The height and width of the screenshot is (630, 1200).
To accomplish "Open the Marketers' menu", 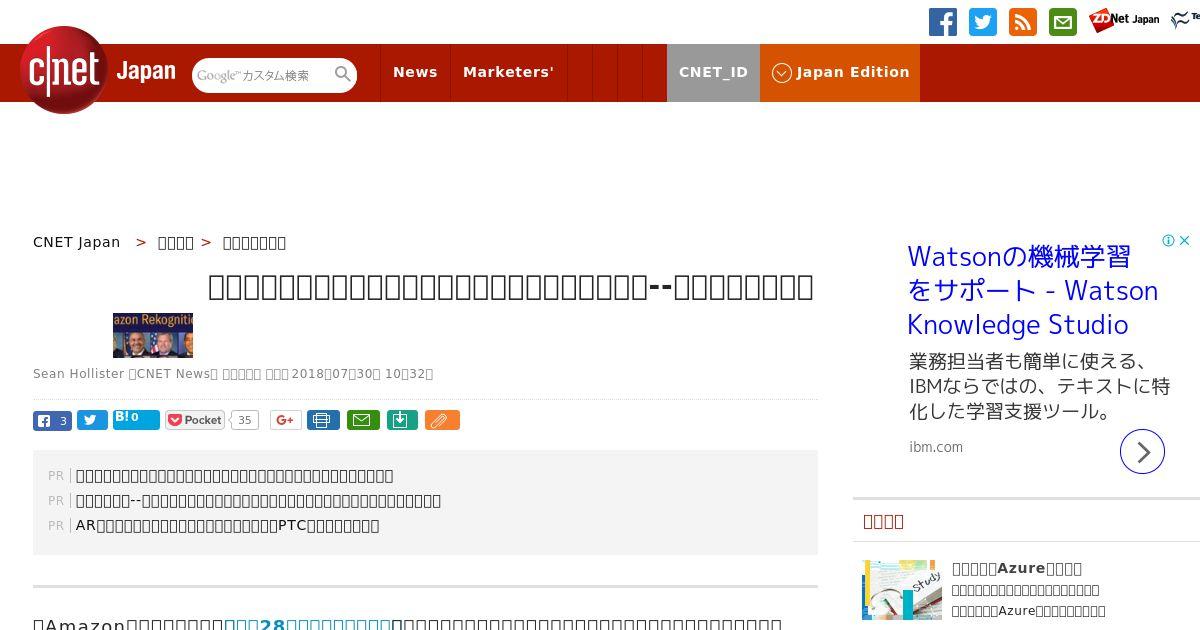I will [x=508, y=72].
